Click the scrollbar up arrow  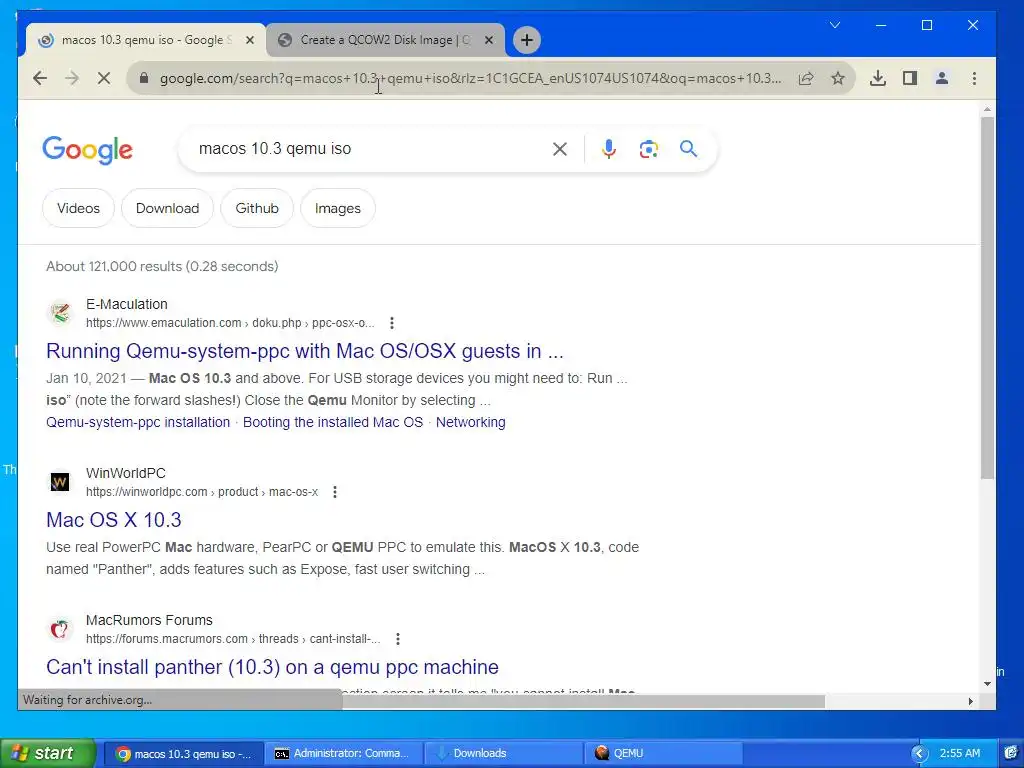click(987, 109)
